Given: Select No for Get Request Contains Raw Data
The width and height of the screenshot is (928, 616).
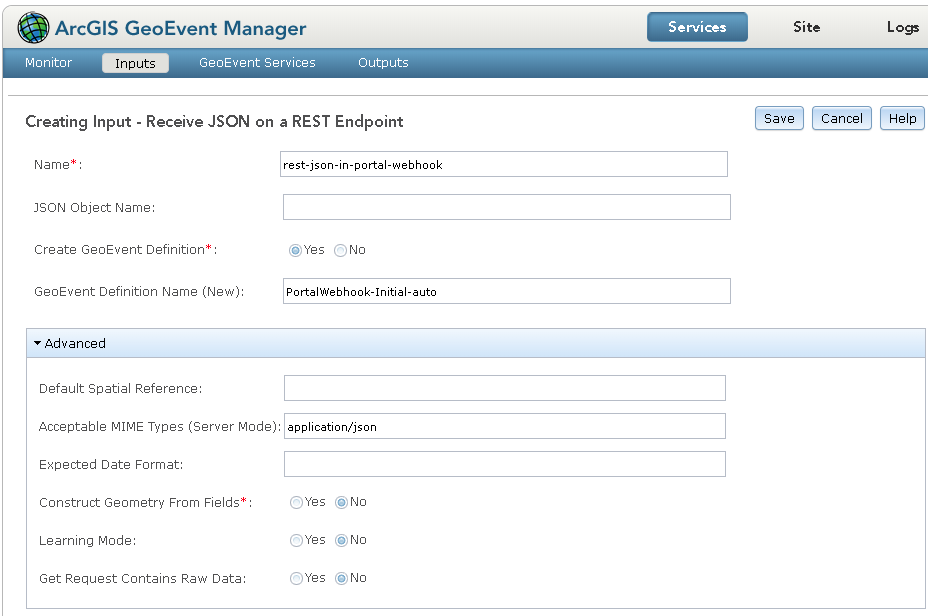Looking at the screenshot, I should [x=341, y=578].
